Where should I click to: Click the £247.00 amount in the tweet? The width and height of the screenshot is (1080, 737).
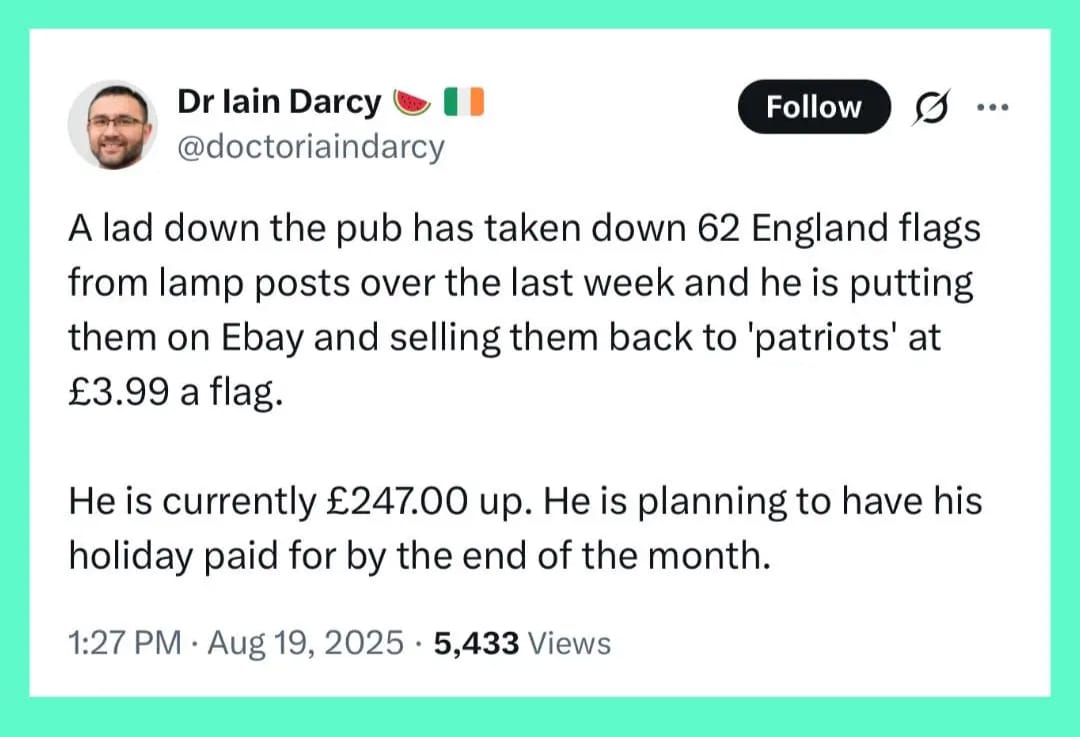coord(396,500)
